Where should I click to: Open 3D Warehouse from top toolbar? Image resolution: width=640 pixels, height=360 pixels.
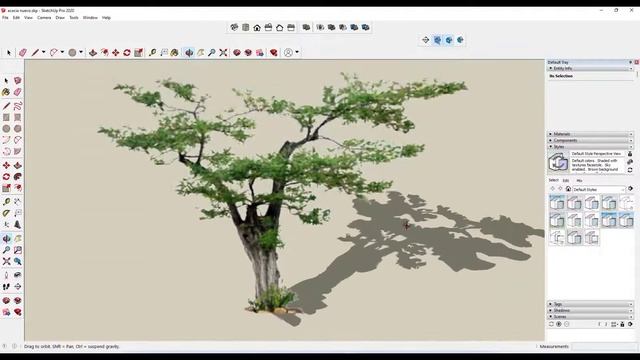[x=237, y=53]
